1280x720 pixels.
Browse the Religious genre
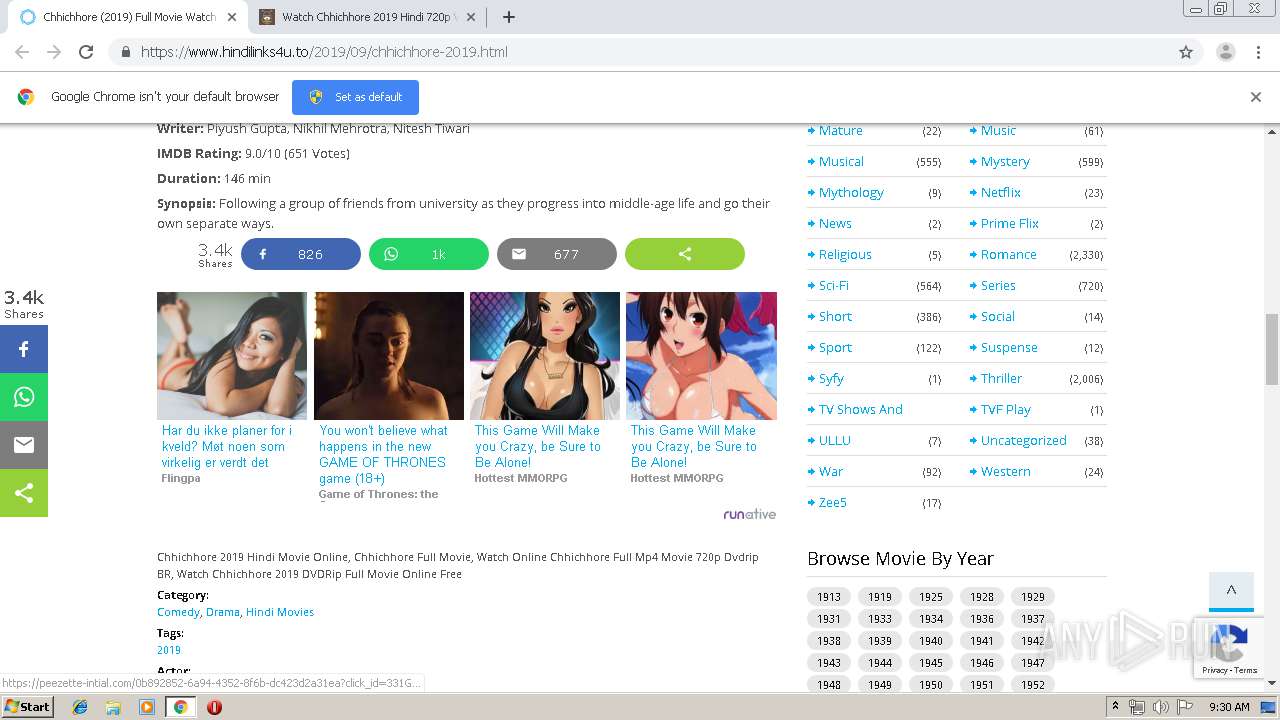[845, 255]
